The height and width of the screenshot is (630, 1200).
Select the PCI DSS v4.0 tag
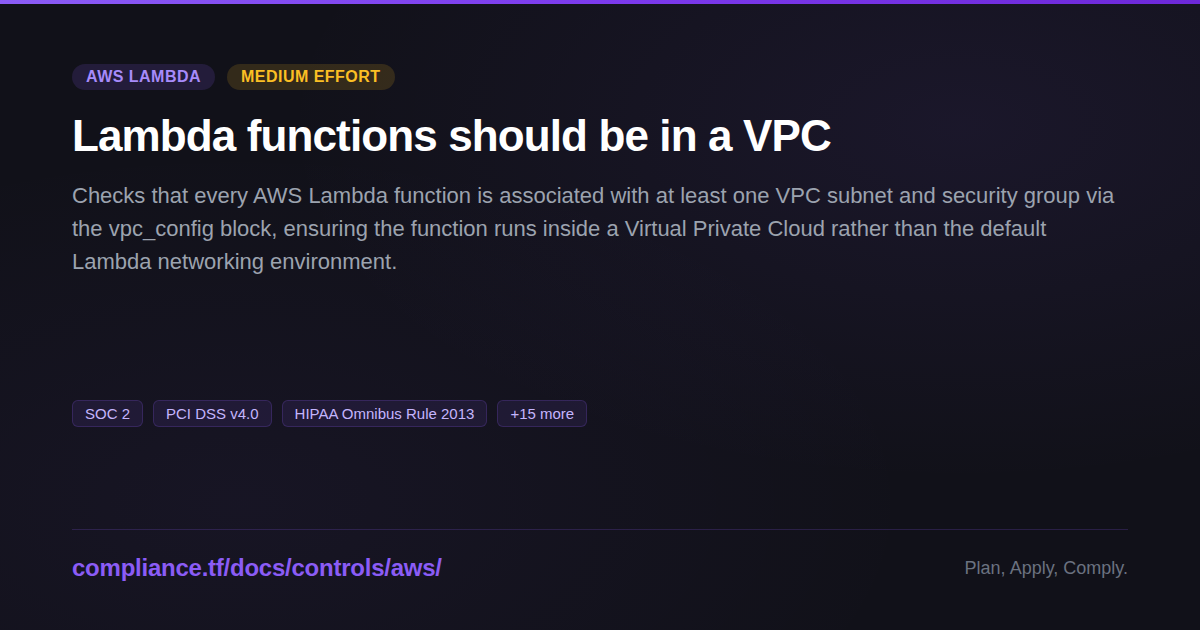(x=212, y=414)
